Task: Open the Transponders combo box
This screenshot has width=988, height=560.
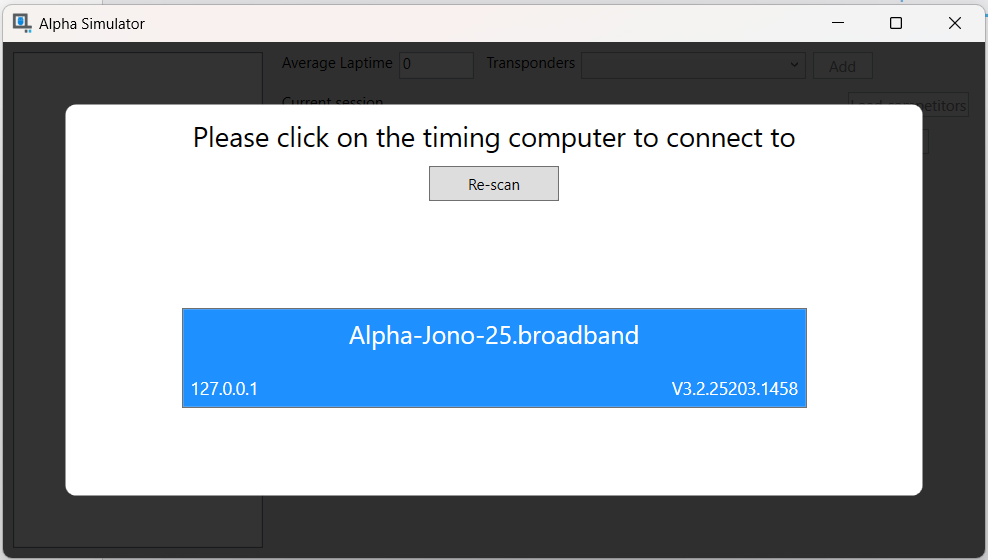Action: [x=693, y=65]
